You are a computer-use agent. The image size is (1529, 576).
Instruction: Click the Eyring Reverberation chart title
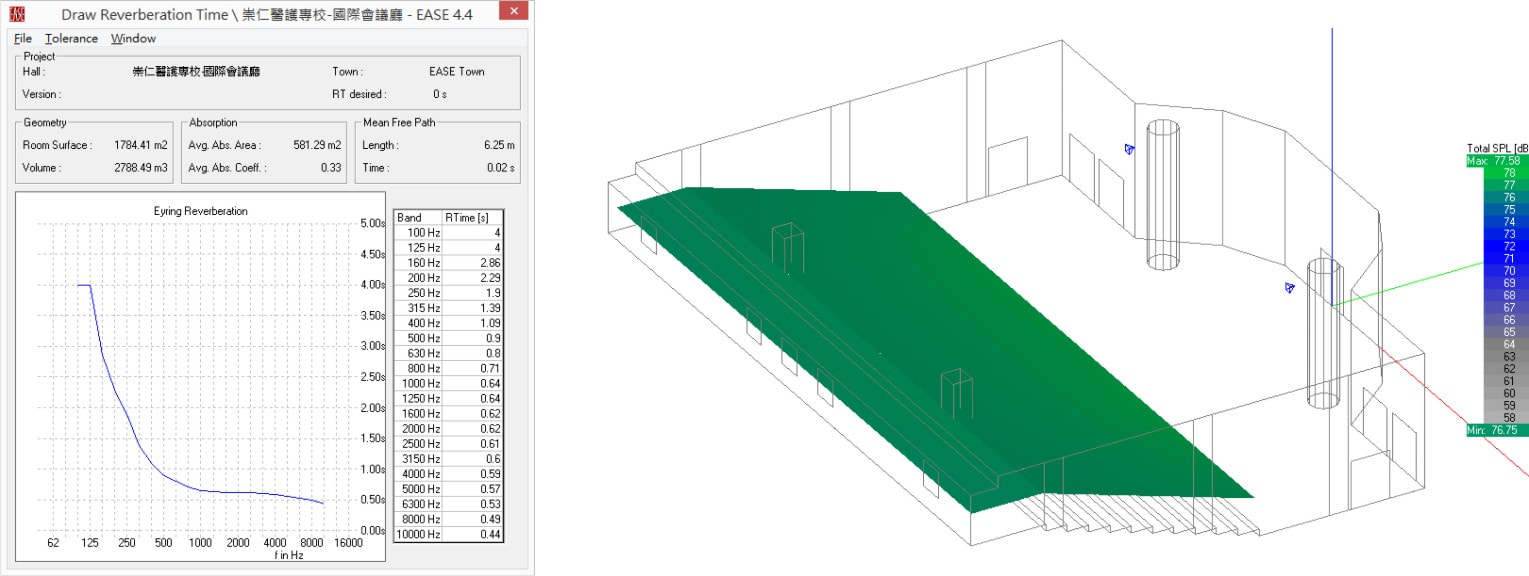click(x=201, y=211)
